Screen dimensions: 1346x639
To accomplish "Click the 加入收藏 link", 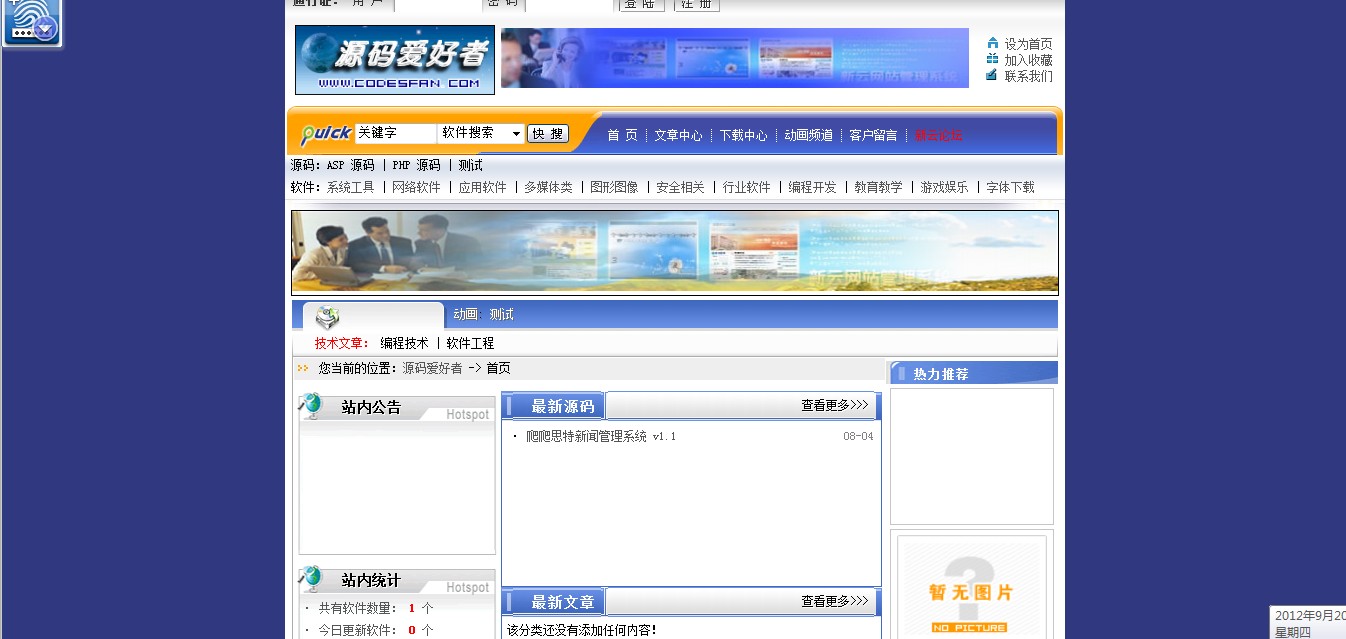I will pyautogui.click(x=1029, y=60).
